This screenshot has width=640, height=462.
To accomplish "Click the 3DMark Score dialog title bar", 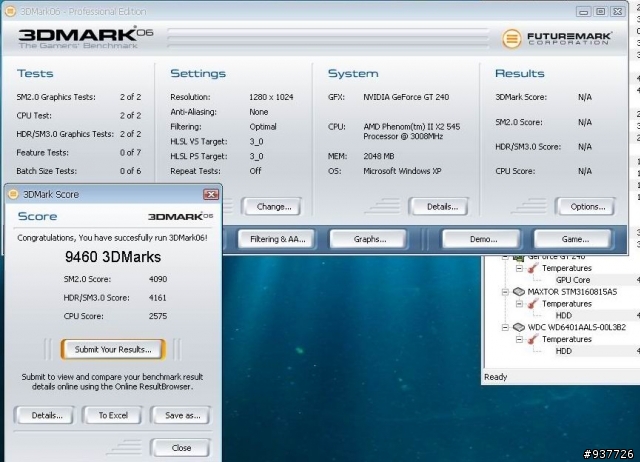I will pyautogui.click(x=113, y=194).
